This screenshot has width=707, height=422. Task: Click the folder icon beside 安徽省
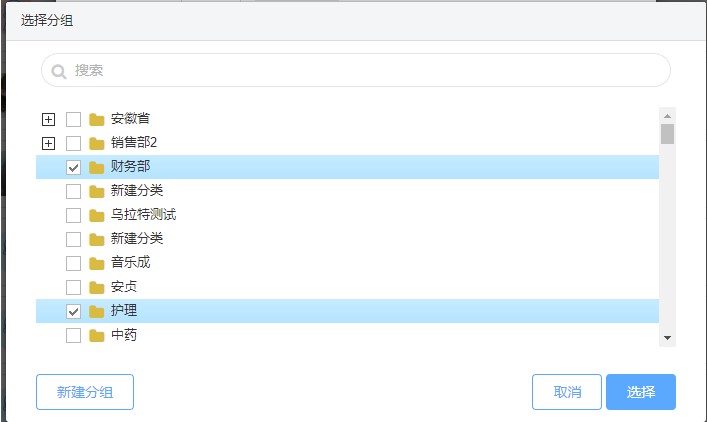(x=97, y=119)
